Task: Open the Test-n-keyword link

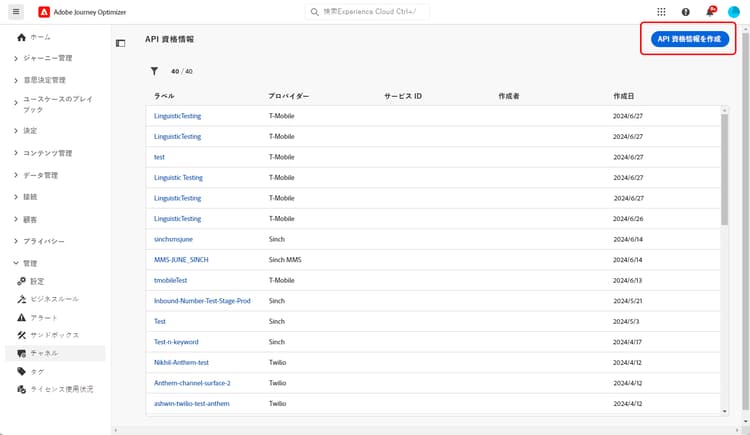Action: coord(176,342)
